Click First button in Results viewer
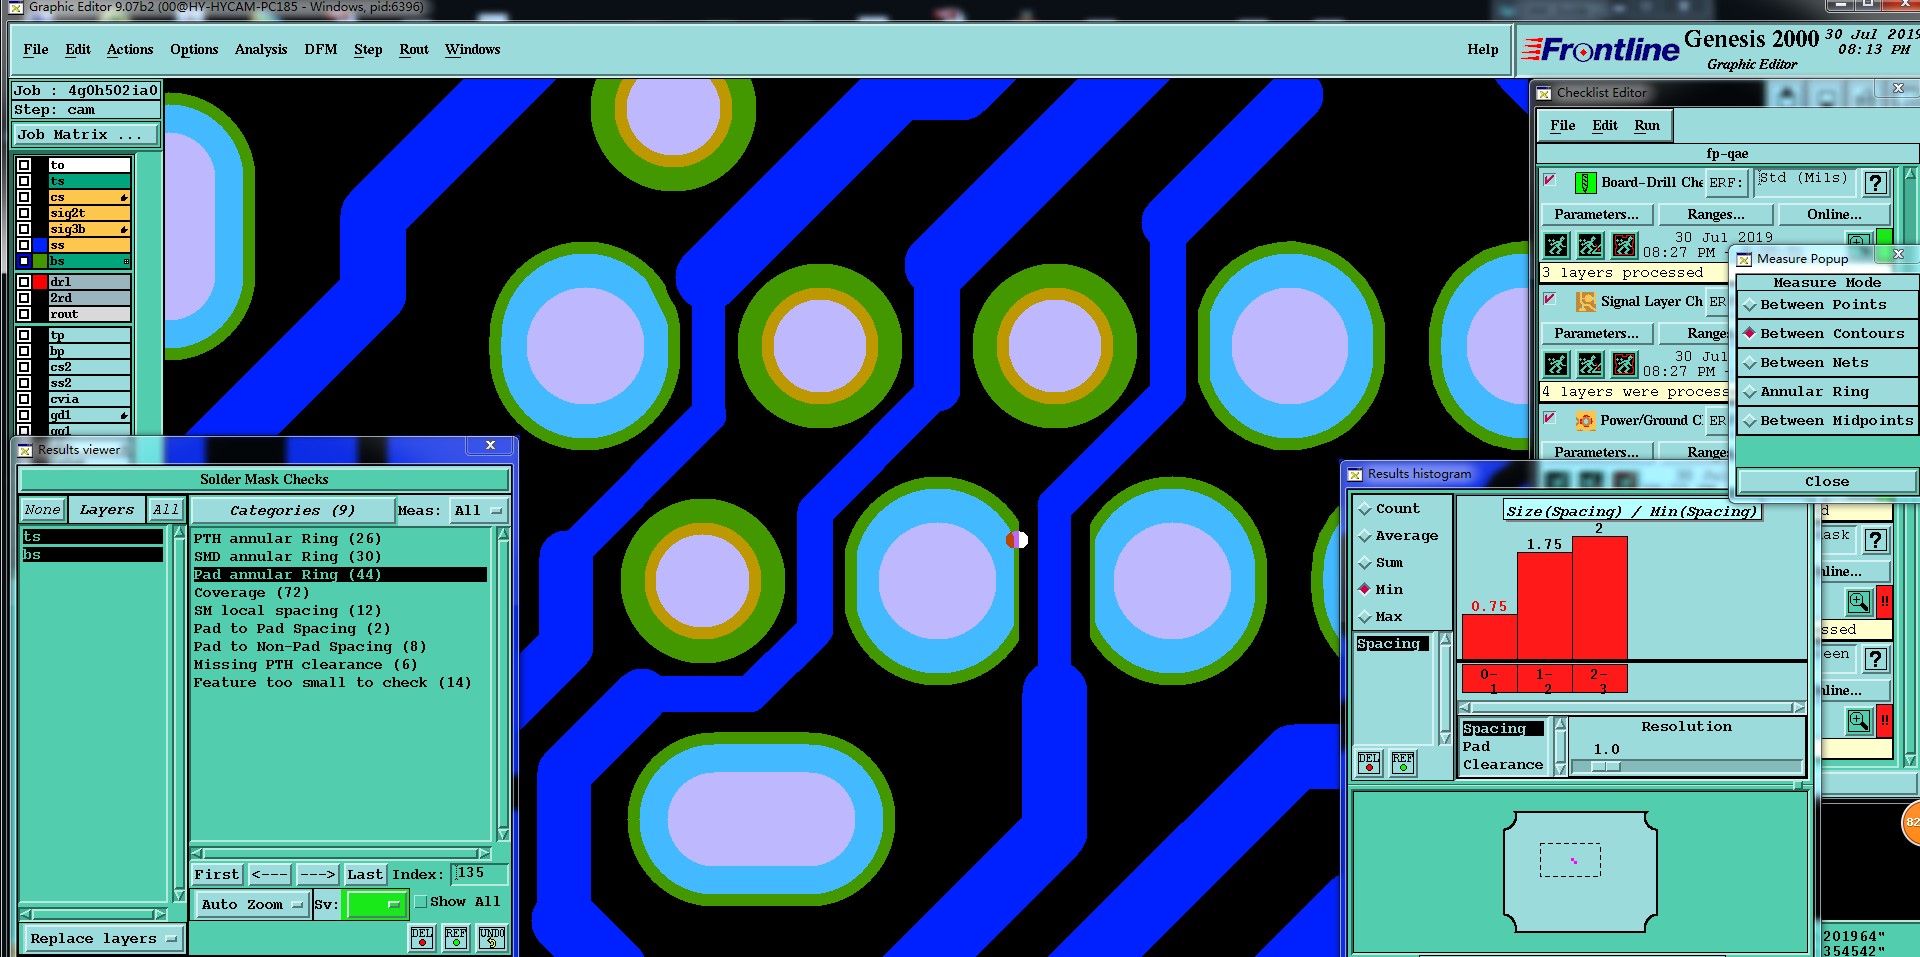1920x957 pixels. pyautogui.click(x=217, y=875)
